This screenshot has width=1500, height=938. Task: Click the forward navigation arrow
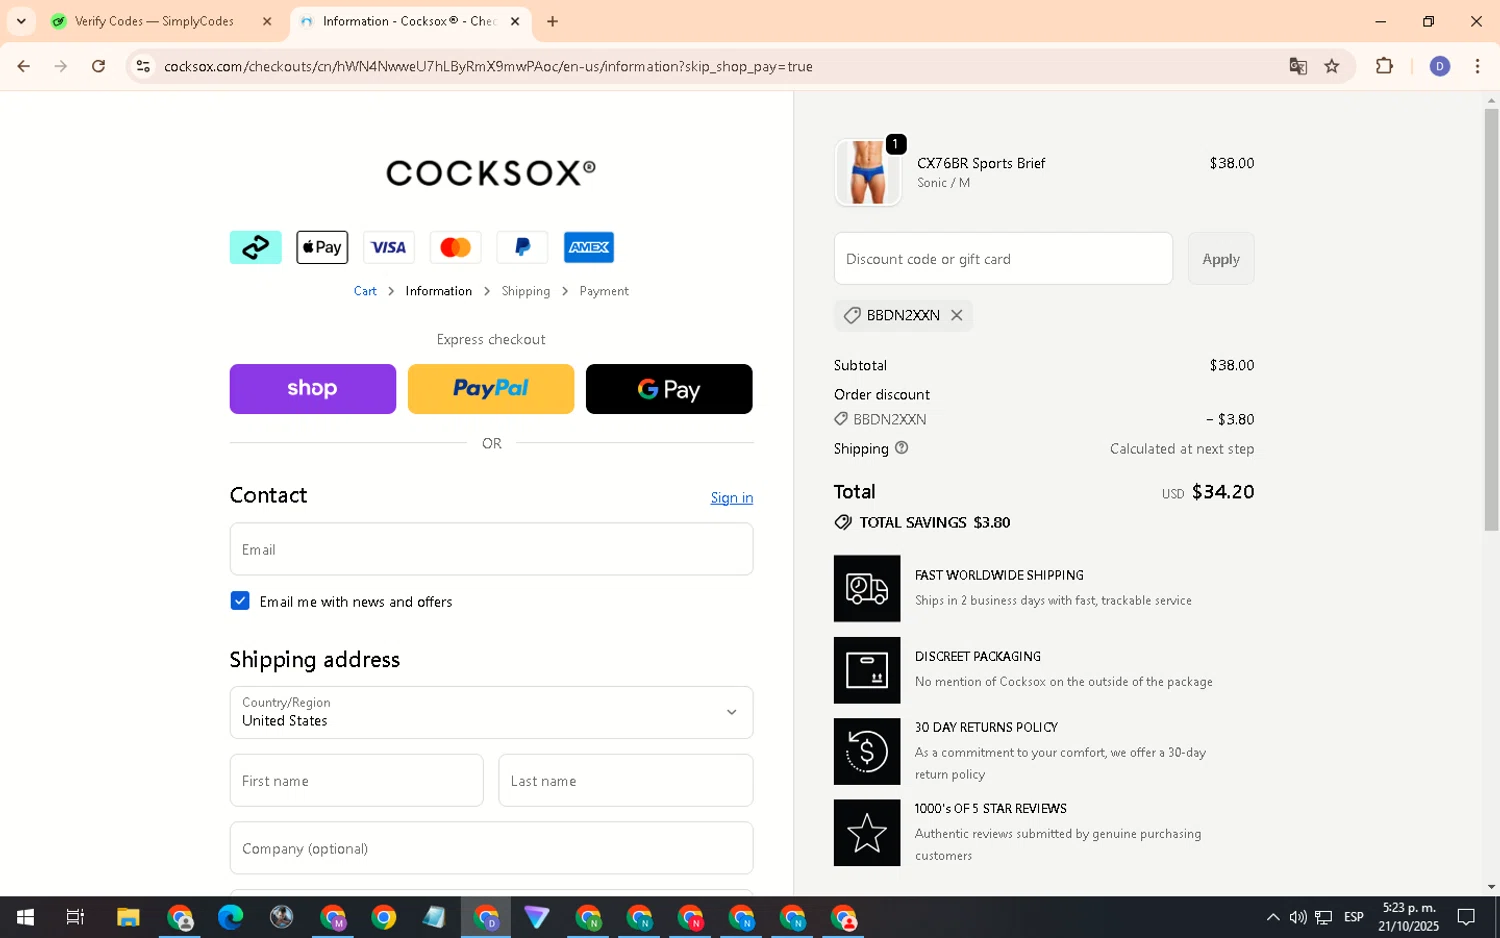pyautogui.click(x=61, y=66)
